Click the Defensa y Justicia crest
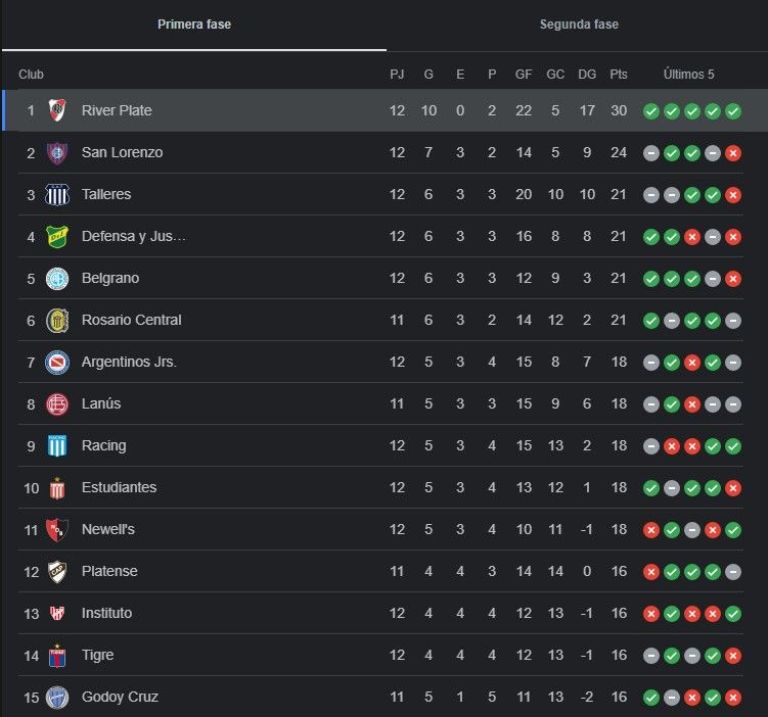This screenshot has height=717, width=768. 57,237
